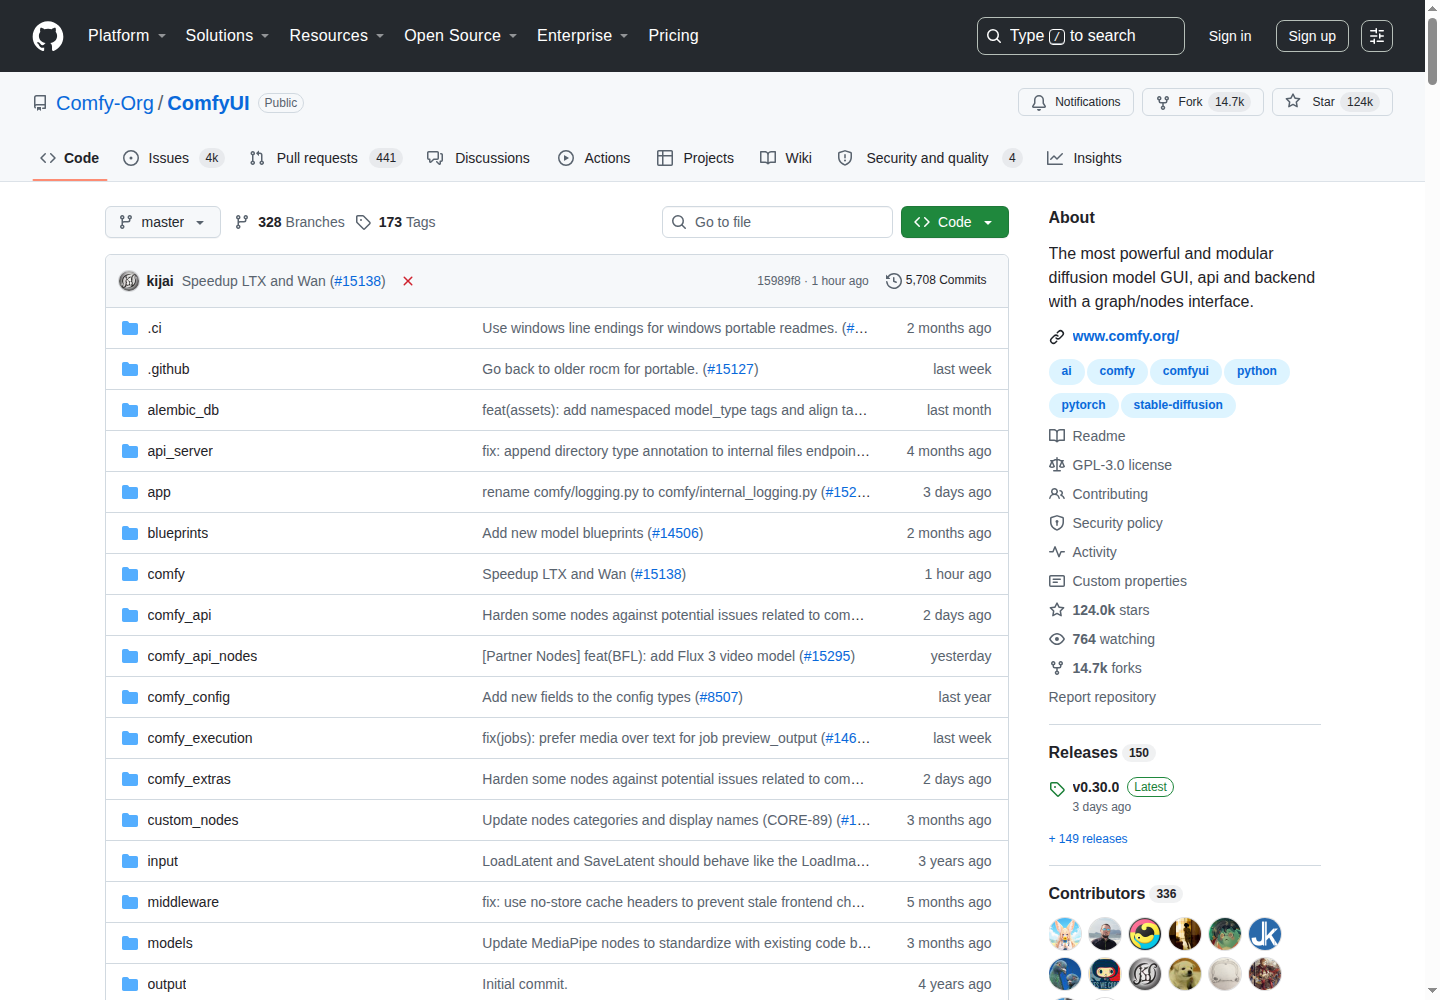
Task: Click the link icon beside www.comfy.org
Action: coord(1057,337)
